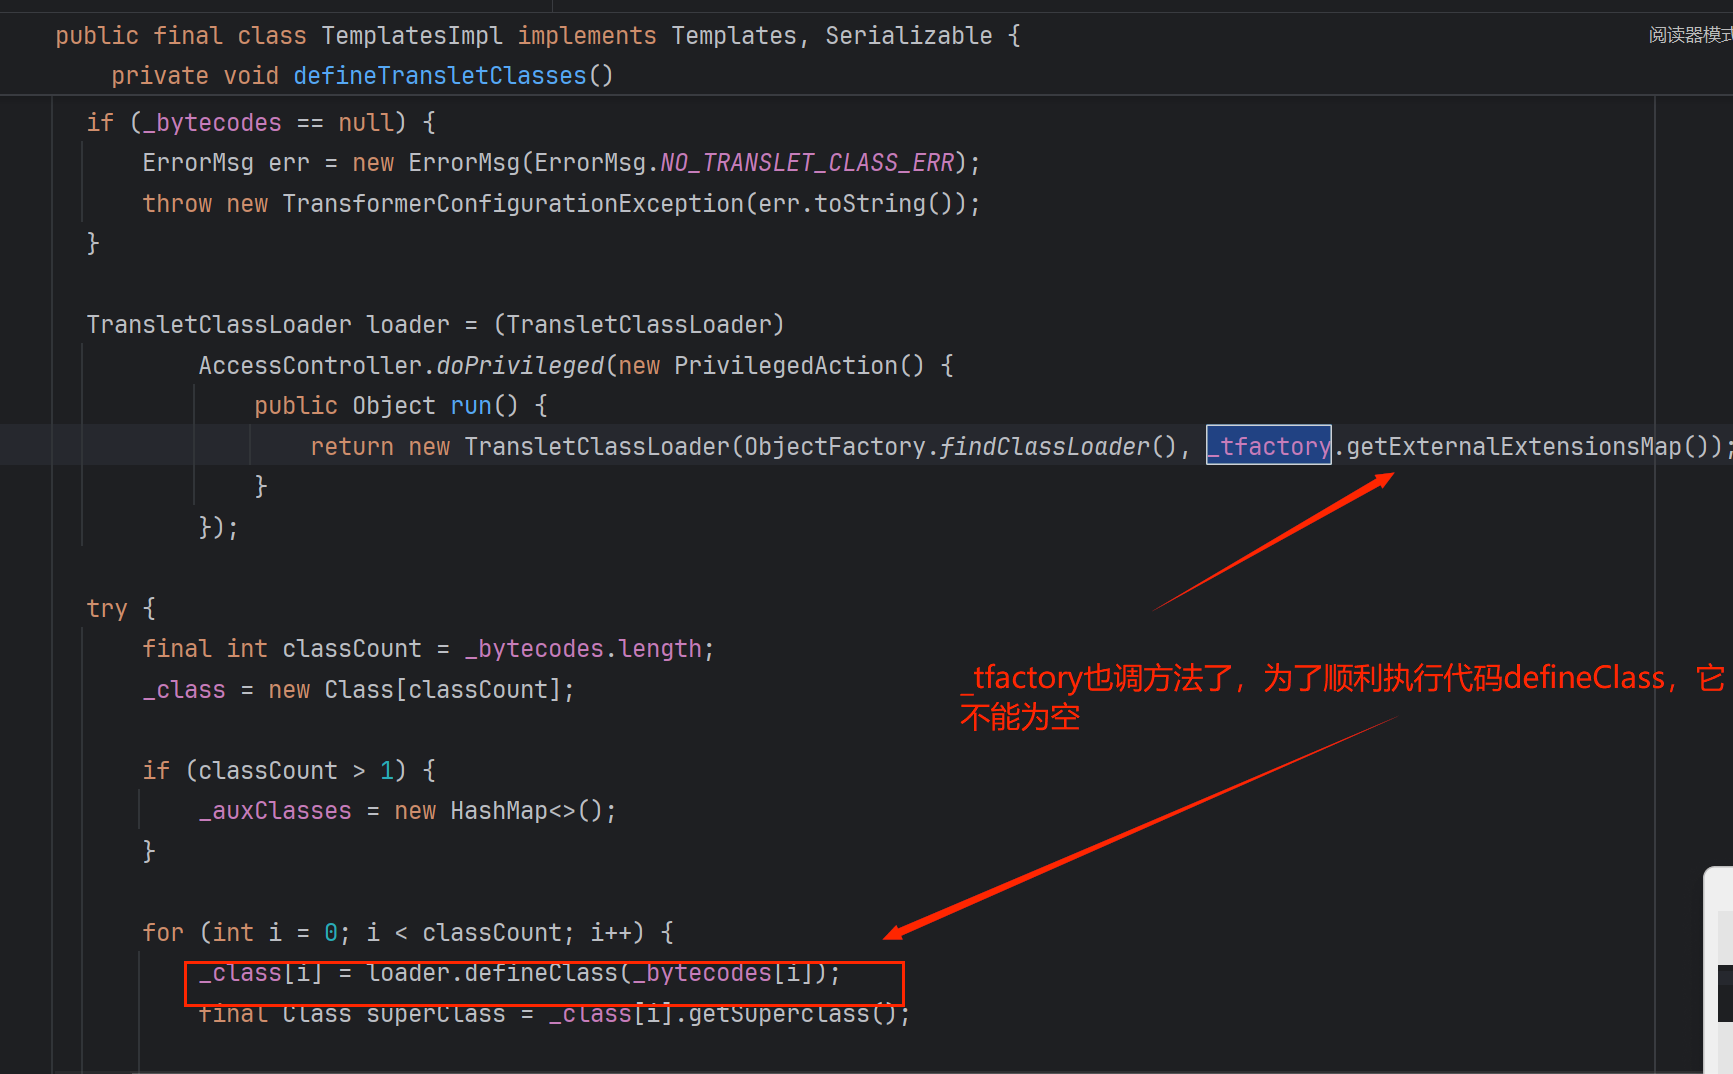Click the run method name
1733x1074 pixels.
pyautogui.click(x=470, y=406)
